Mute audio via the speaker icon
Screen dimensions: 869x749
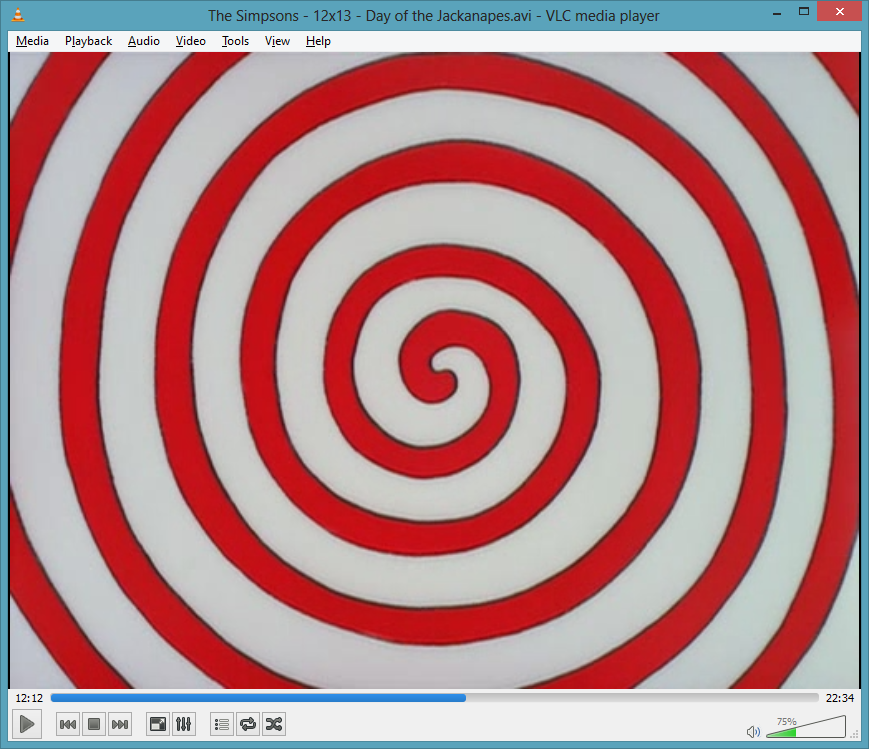(754, 732)
